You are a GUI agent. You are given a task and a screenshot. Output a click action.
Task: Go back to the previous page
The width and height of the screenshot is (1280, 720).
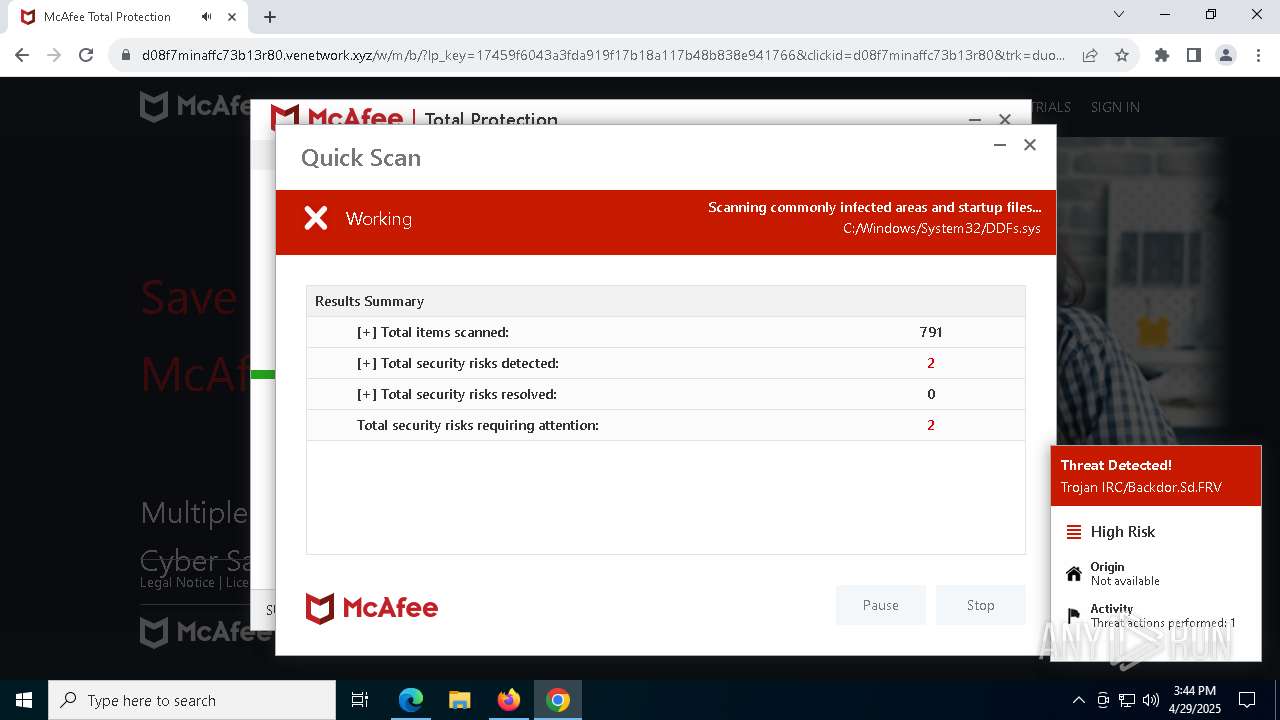pos(22,55)
